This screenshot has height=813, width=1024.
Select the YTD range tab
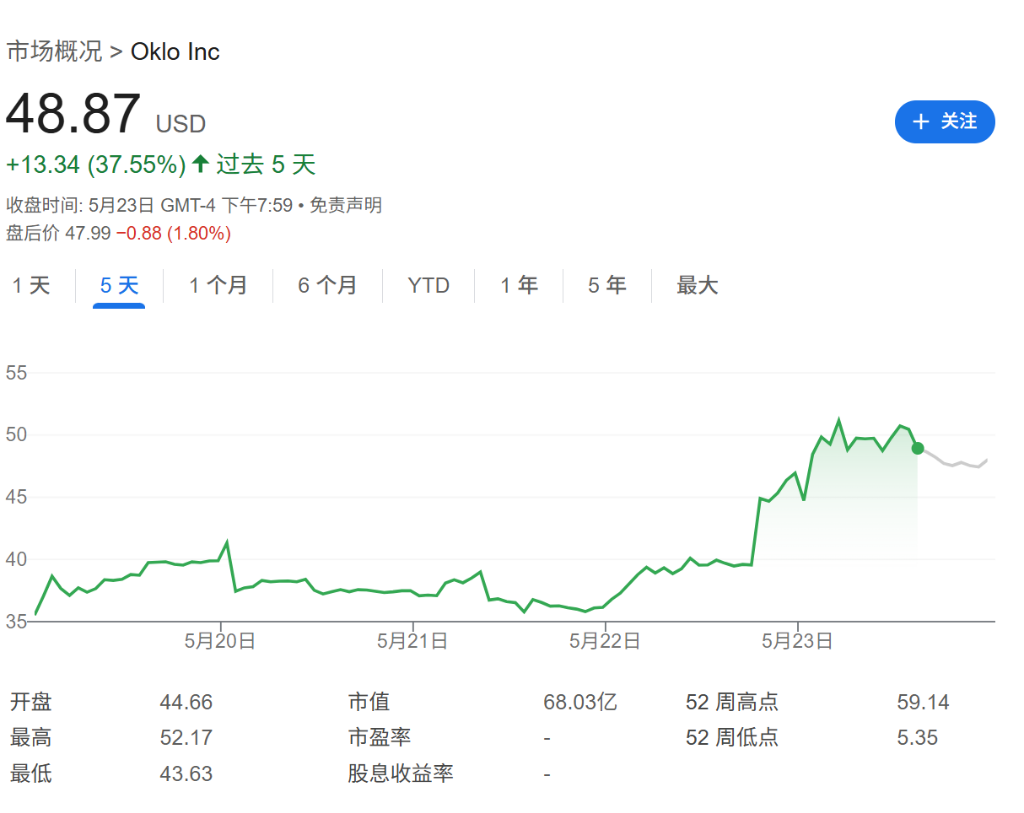[x=428, y=286]
